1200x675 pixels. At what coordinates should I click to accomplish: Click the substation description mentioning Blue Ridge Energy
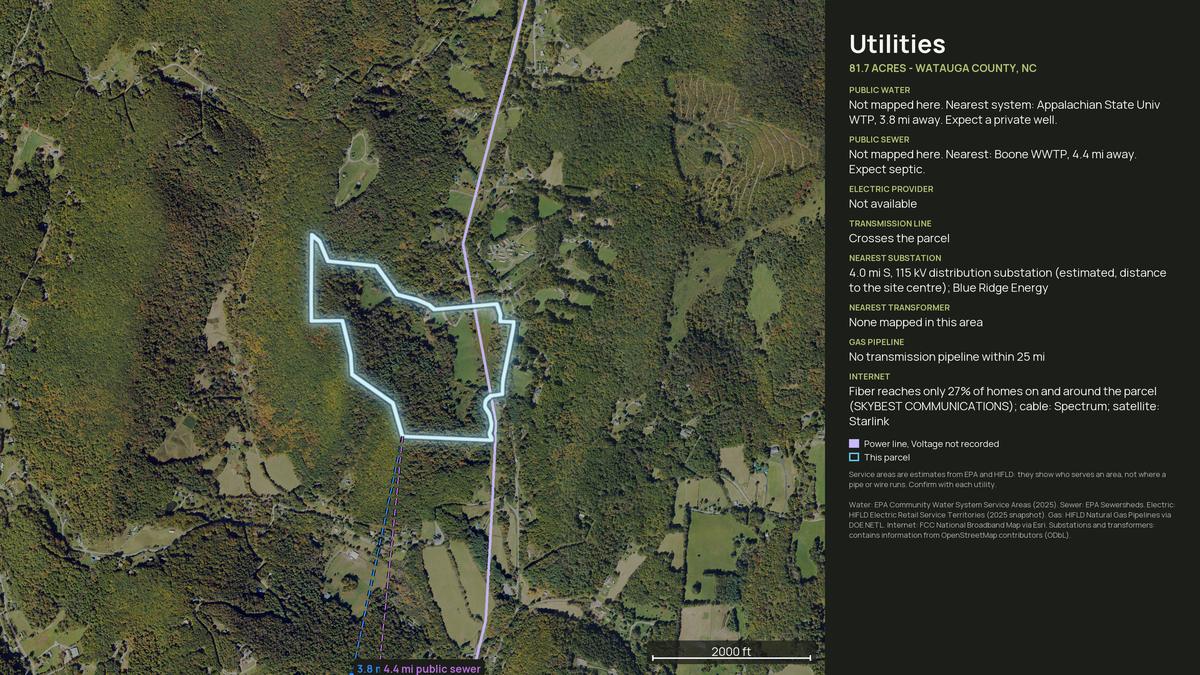(1007, 280)
